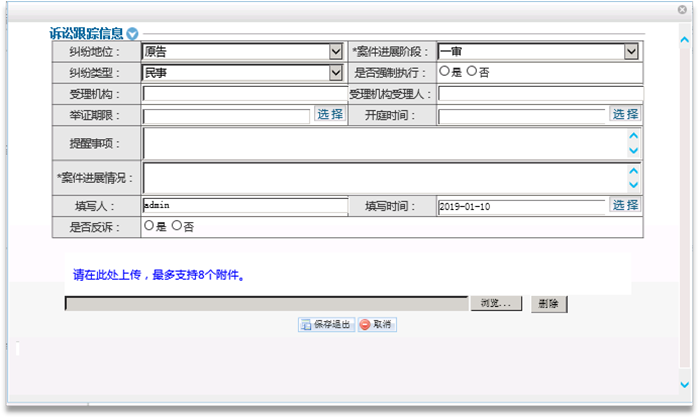Image resolution: width=700 pixels, height=418 pixels.
Task: Click the 受理机构 input field
Action: tap(243, 94)
